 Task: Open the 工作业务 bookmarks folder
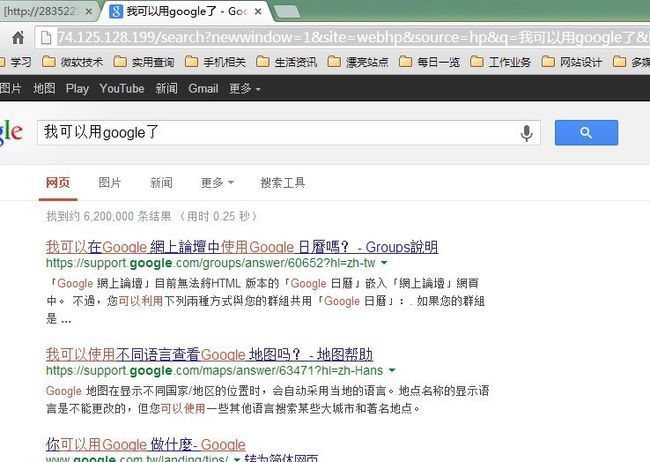[500, 62]
